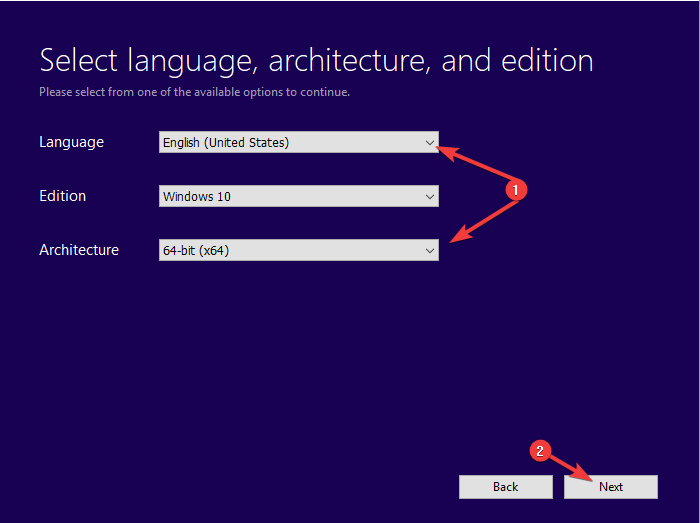700x523 pixels.
Task: Open the English (United States) language combo box
Action: pos(299,142)
